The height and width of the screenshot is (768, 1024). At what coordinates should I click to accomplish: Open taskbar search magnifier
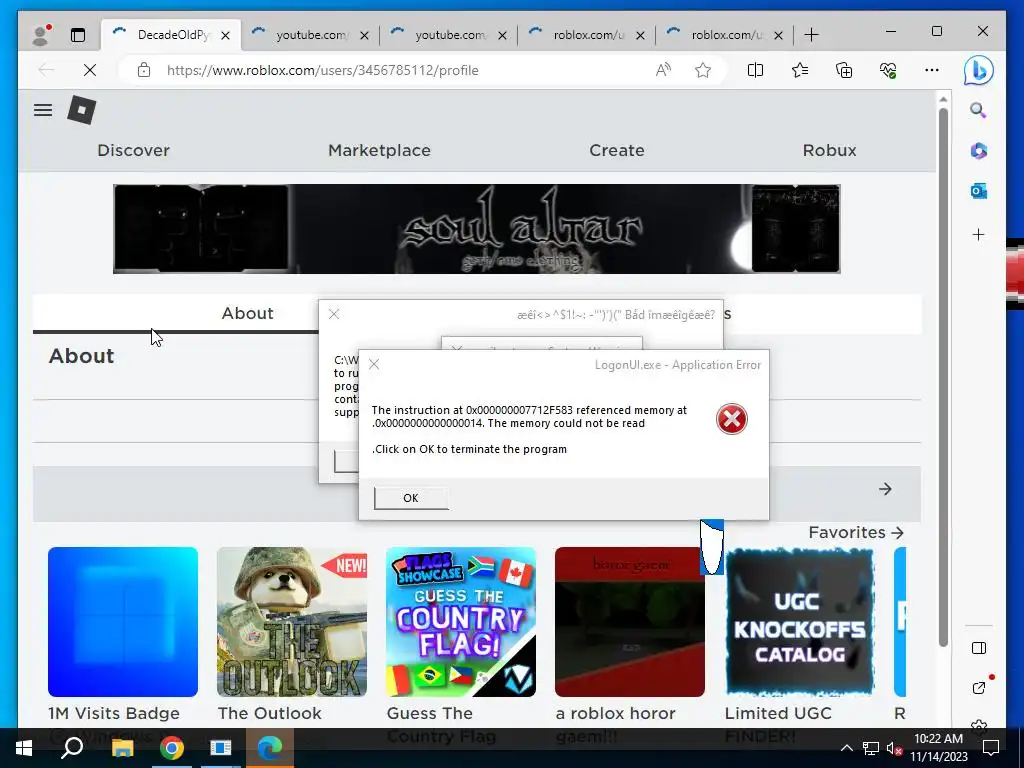coord(72,748)
